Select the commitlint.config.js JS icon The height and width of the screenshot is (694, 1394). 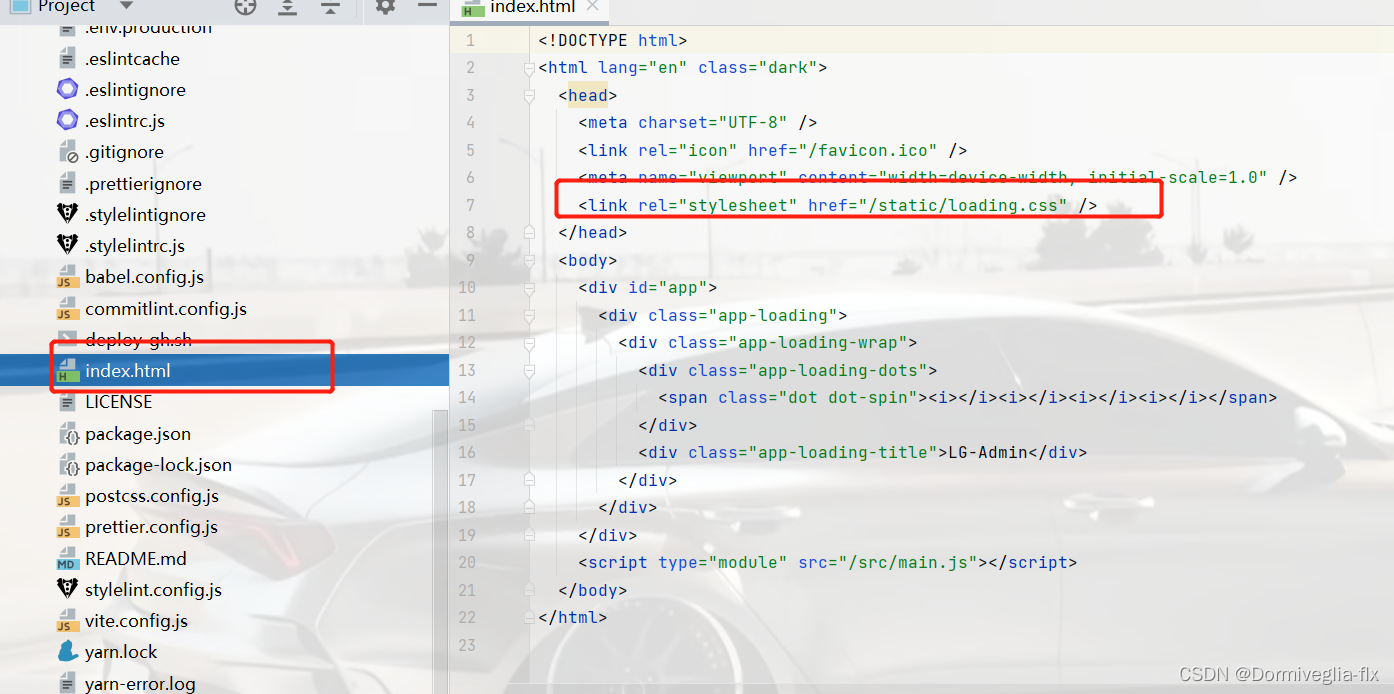[67, 308]
